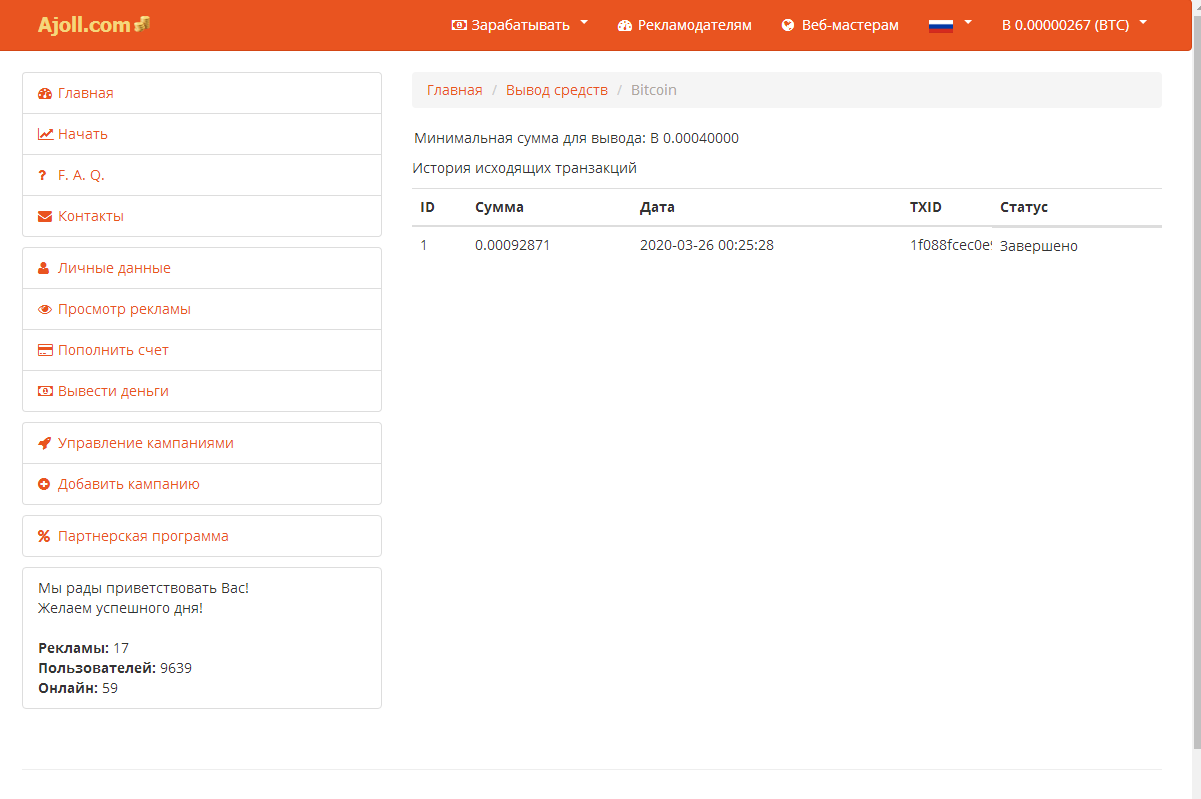The height and width of the screenshot is (799, 1201).
Task: Click the amount cell 0.00092871
Action: pos(513,245)
